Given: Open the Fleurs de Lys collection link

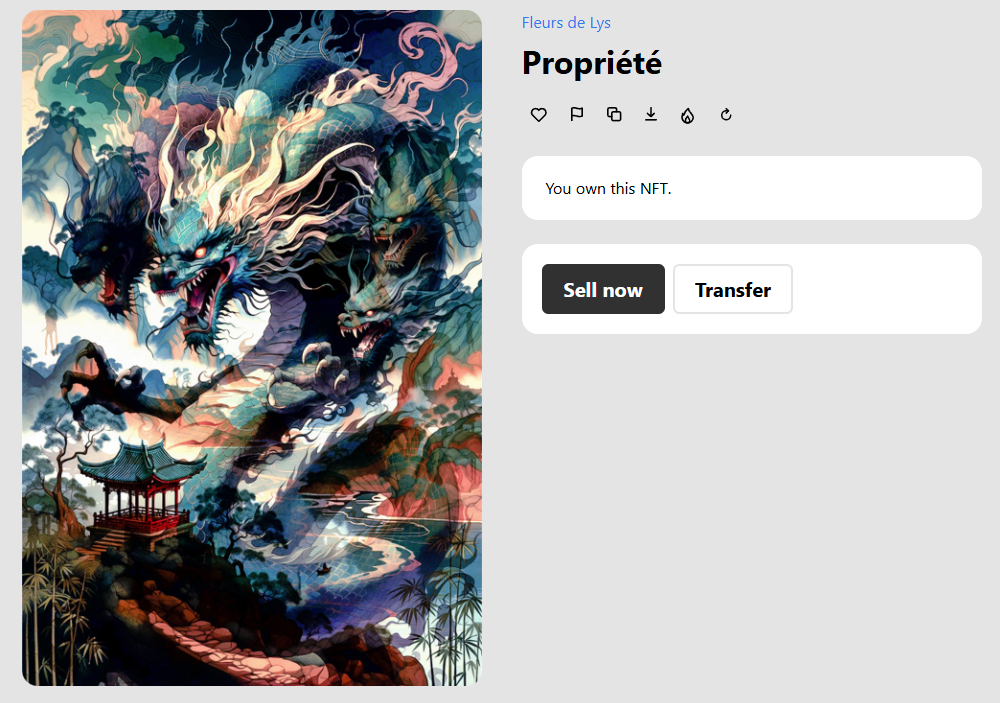Looking at the screenshot, I should click(566, 23).
